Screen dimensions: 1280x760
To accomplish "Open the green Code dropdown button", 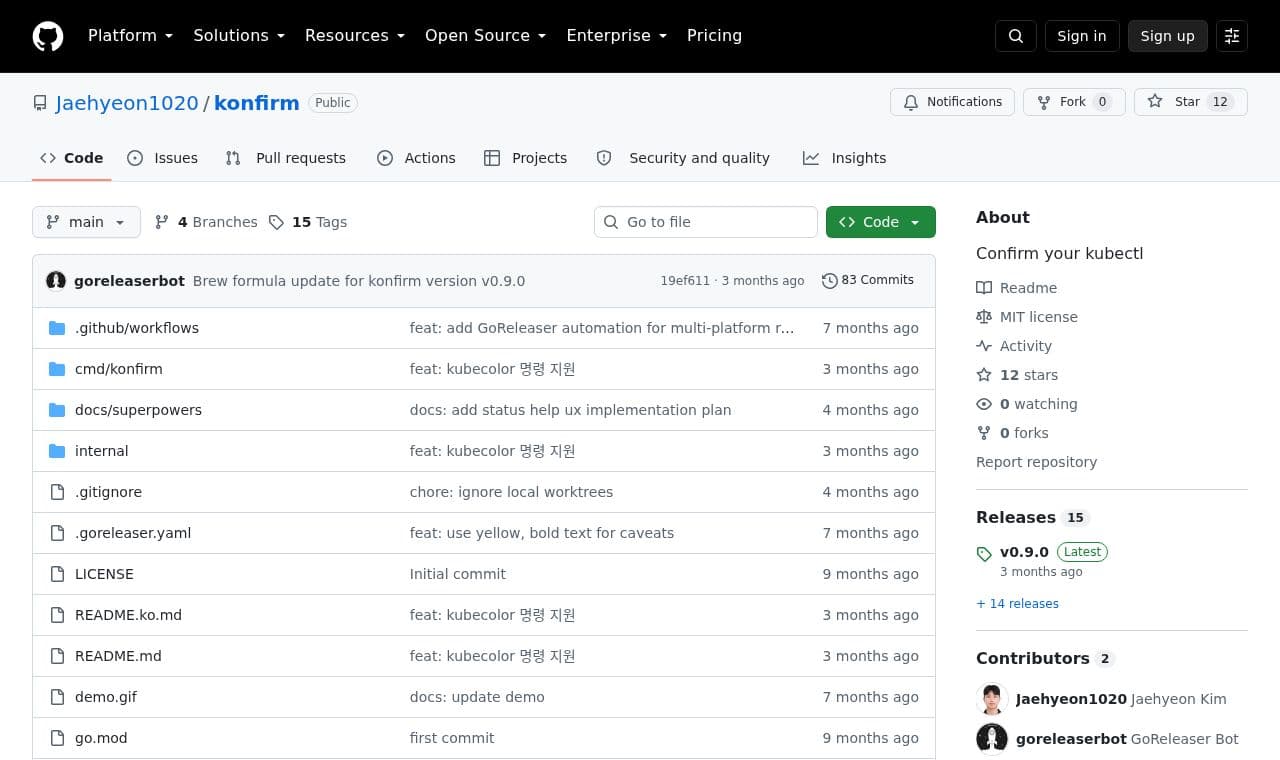I will 881,222.
